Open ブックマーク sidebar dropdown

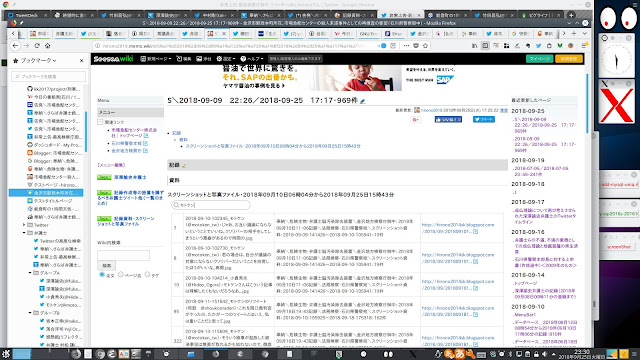pyautogui.click(x=38, y=60)
